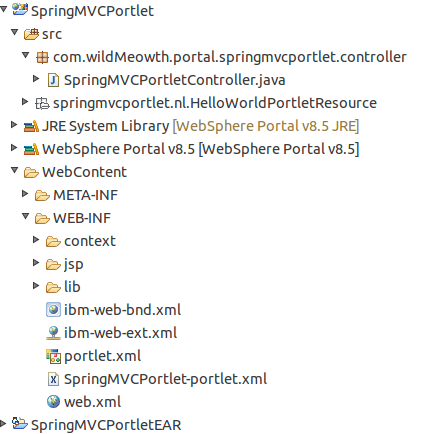
Task: Select the lib folder label
Action: 72,287
